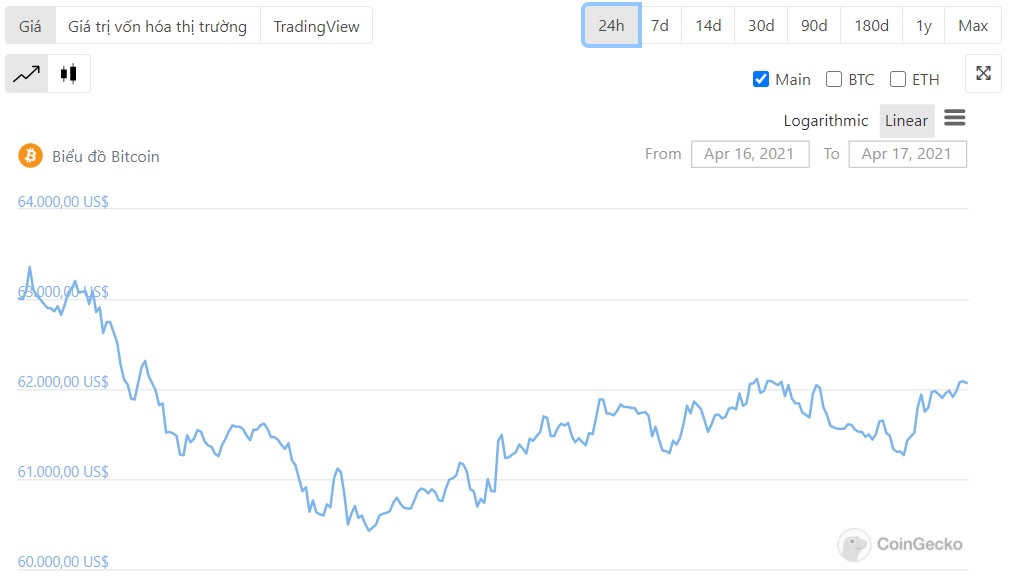Viewport: 1009px width, 578px height.
Task: Edit the To date field Apr 17, 2021
Action: [907, 153]
